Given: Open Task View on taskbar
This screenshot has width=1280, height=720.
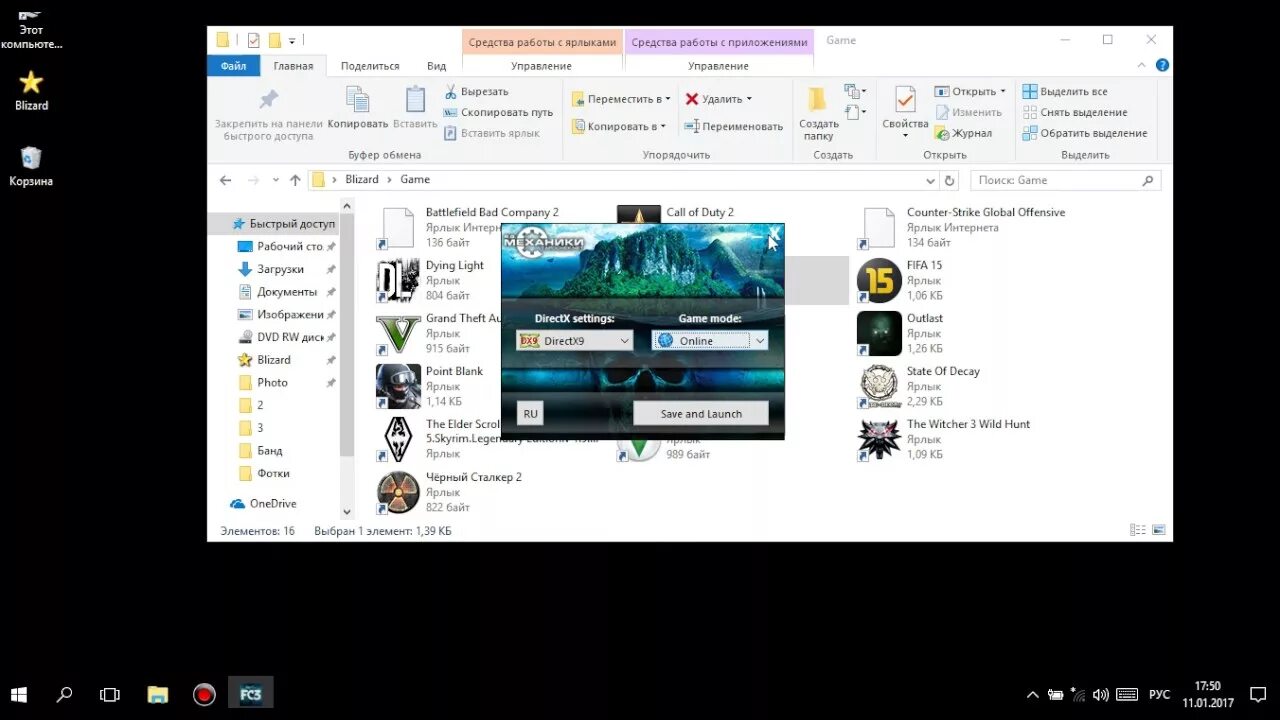Looking at the screenshot, I should 110,693.
